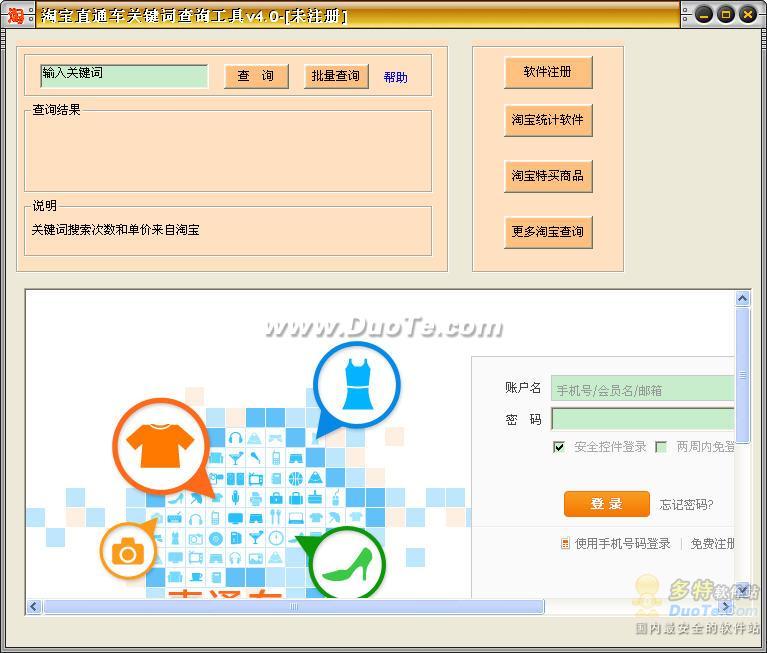Click the 更多淘宝查询 button
Image resolution: width=767 pixels, height=653 pixels.
(548, 232)
